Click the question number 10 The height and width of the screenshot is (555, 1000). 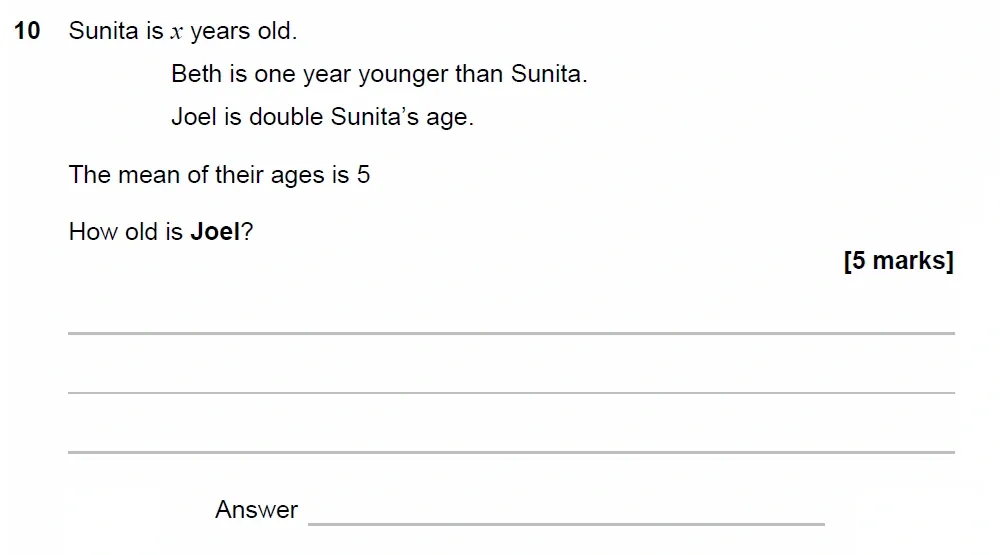(28, 31)
